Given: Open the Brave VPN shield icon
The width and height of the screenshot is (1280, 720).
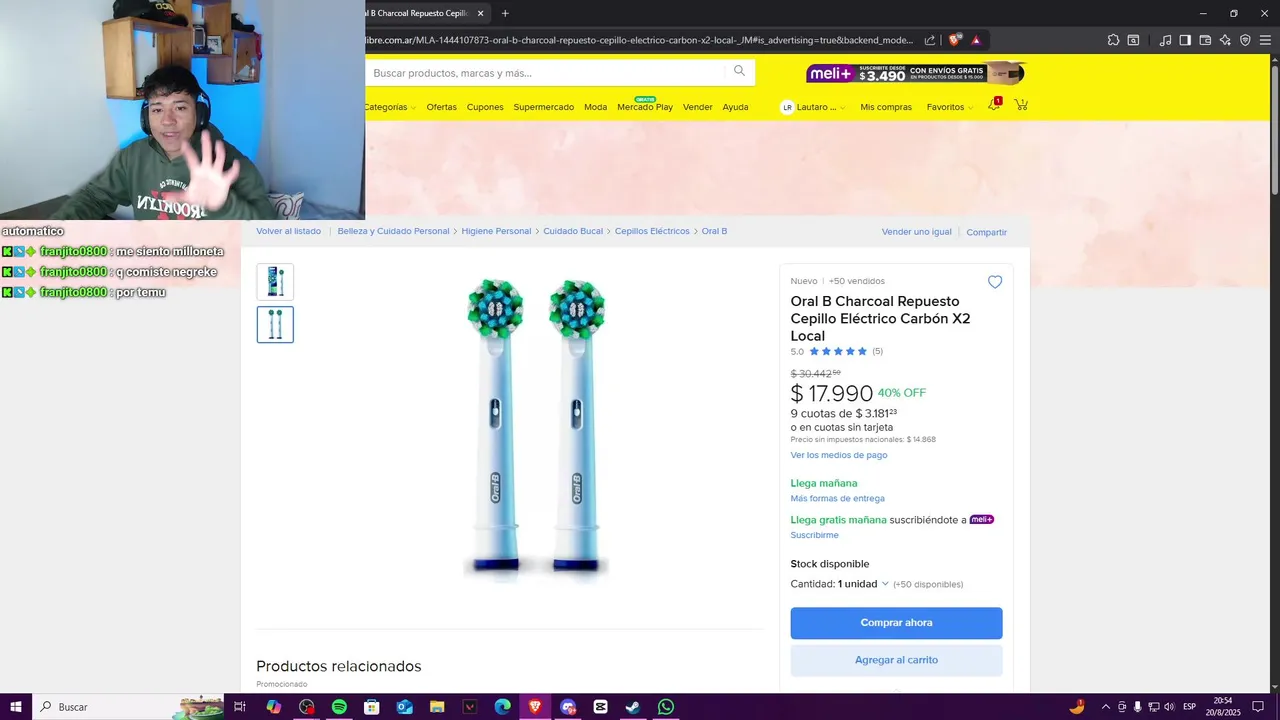Looking at the screenshot, I should pos(1245,40).
